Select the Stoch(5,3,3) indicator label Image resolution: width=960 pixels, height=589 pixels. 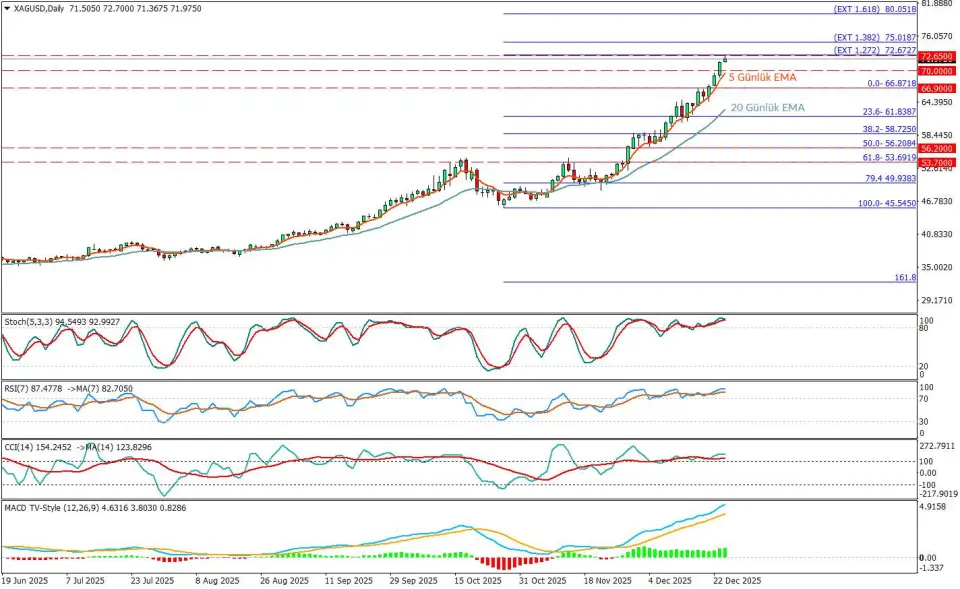pos(32,322)
